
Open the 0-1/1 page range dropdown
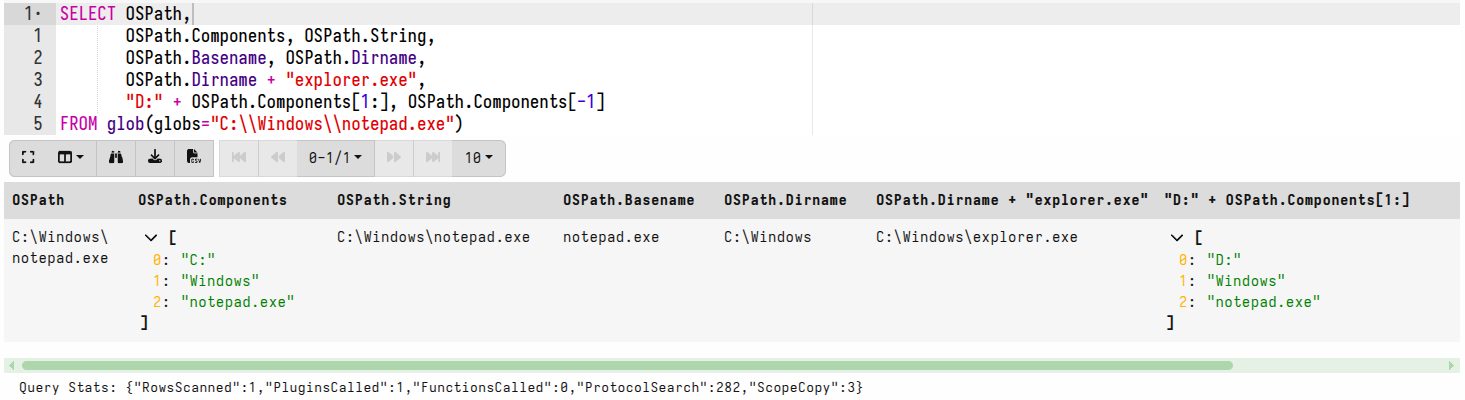(x=335, y=158)
